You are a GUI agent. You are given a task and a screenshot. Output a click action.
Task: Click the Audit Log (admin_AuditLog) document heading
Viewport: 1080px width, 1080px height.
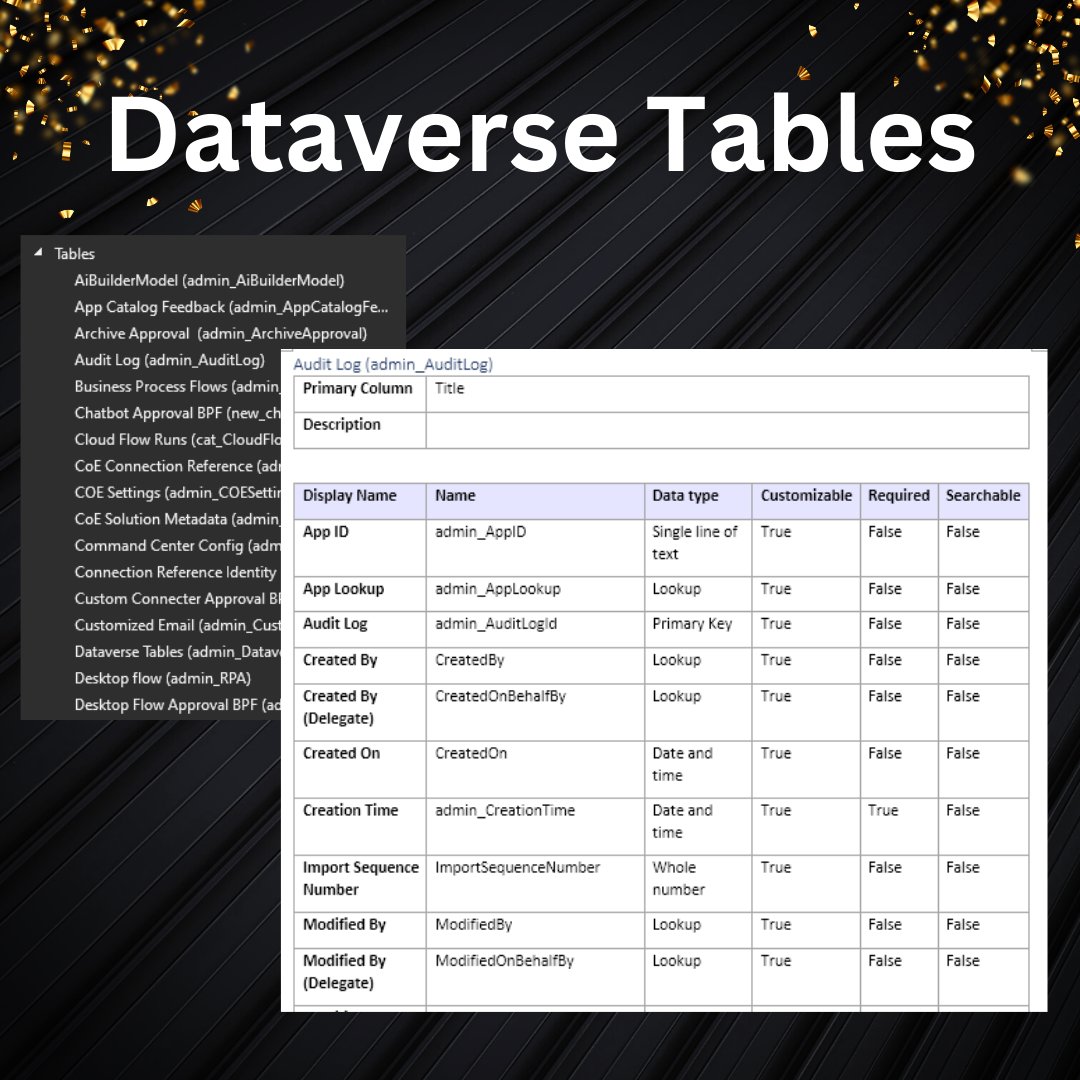pos(393,364)
